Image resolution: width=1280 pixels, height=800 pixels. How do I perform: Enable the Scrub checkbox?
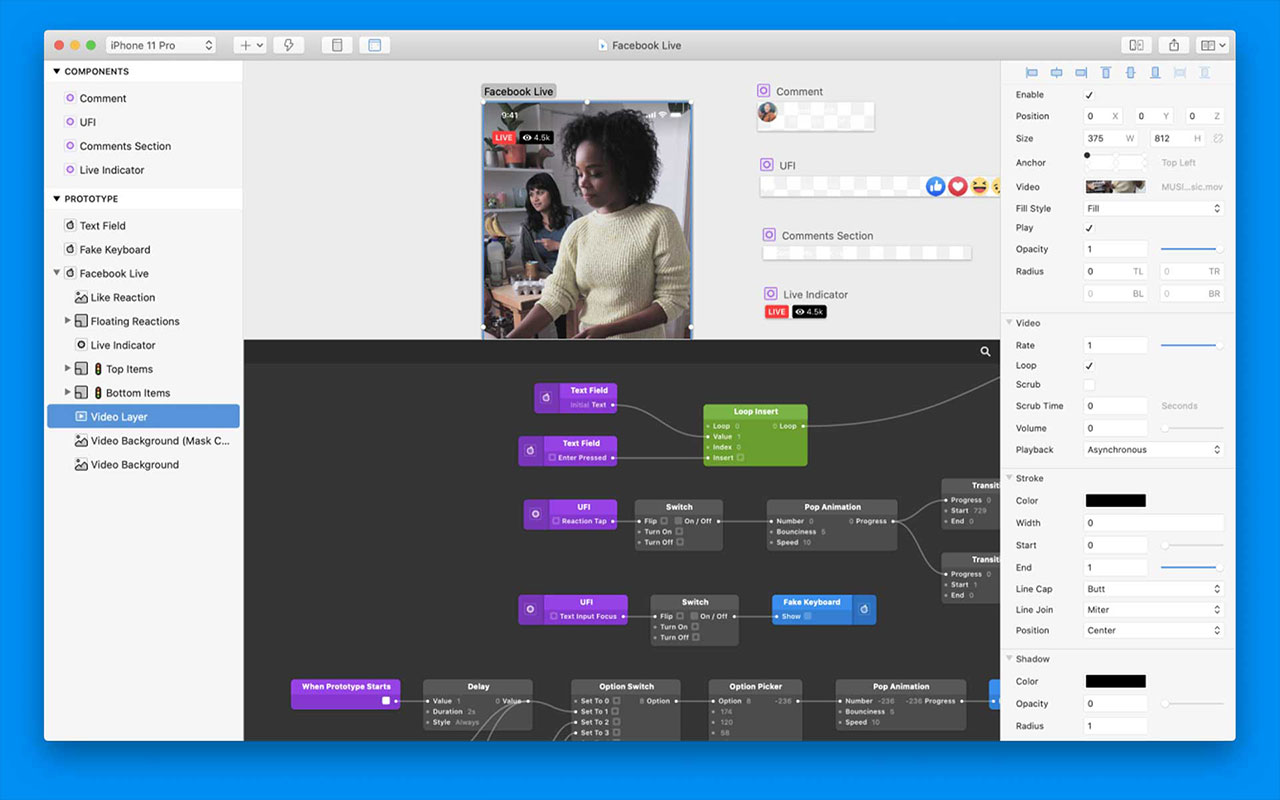point(1089,384)
